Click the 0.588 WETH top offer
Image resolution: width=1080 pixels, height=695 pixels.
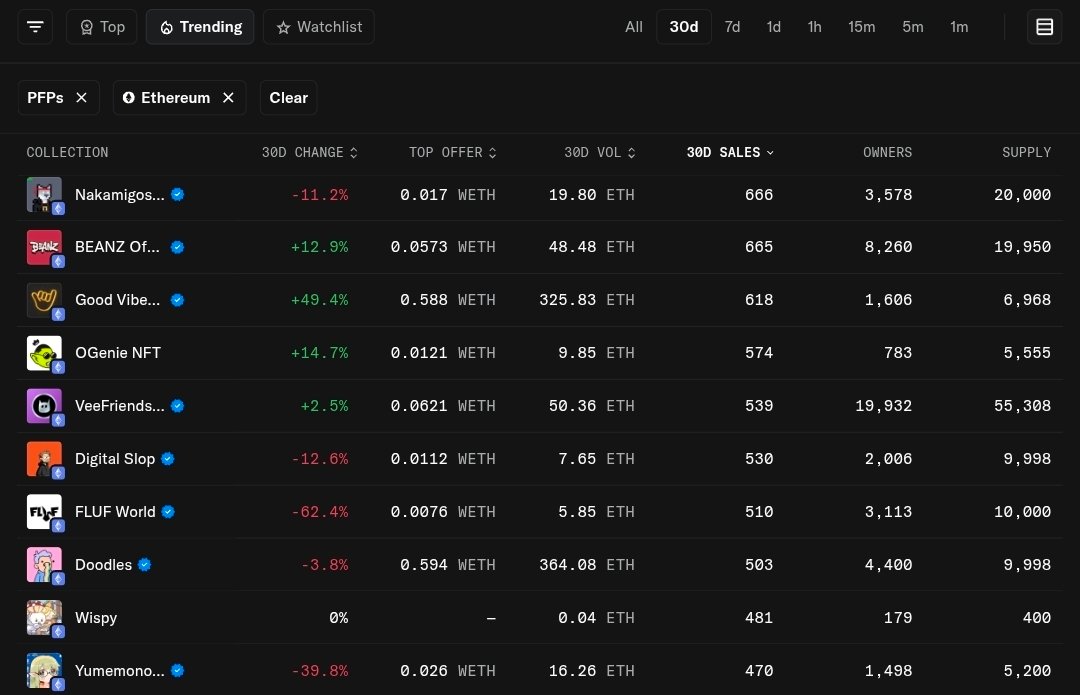pyautogui.click(x=448, y=300)
